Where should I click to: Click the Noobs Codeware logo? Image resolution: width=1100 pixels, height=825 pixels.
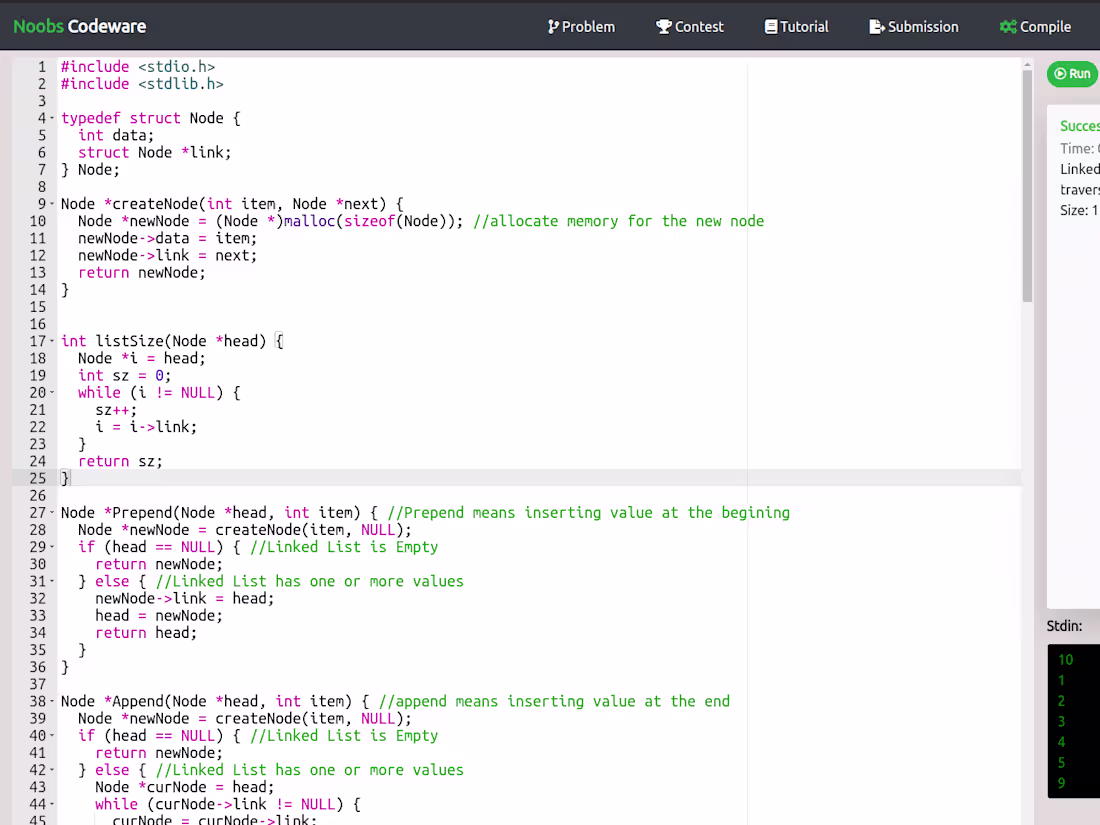tap(79, 26)
